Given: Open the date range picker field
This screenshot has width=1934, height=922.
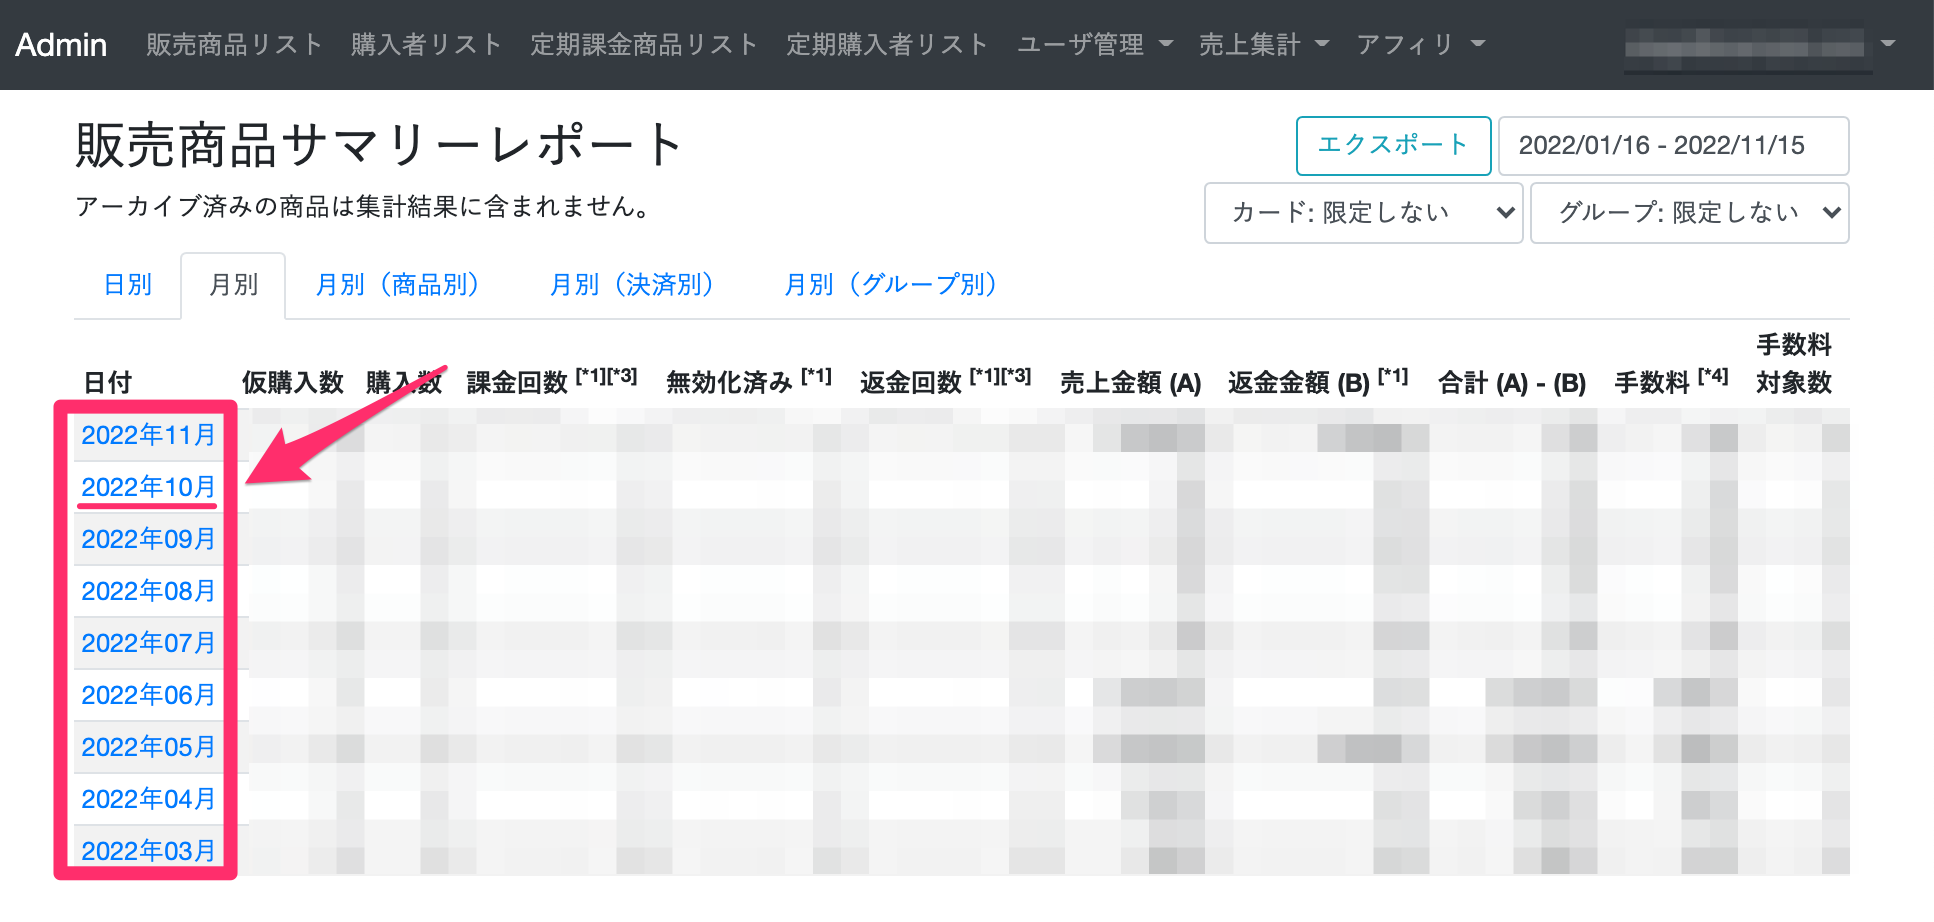Looking at the screenshot, I should point(1672,145).
